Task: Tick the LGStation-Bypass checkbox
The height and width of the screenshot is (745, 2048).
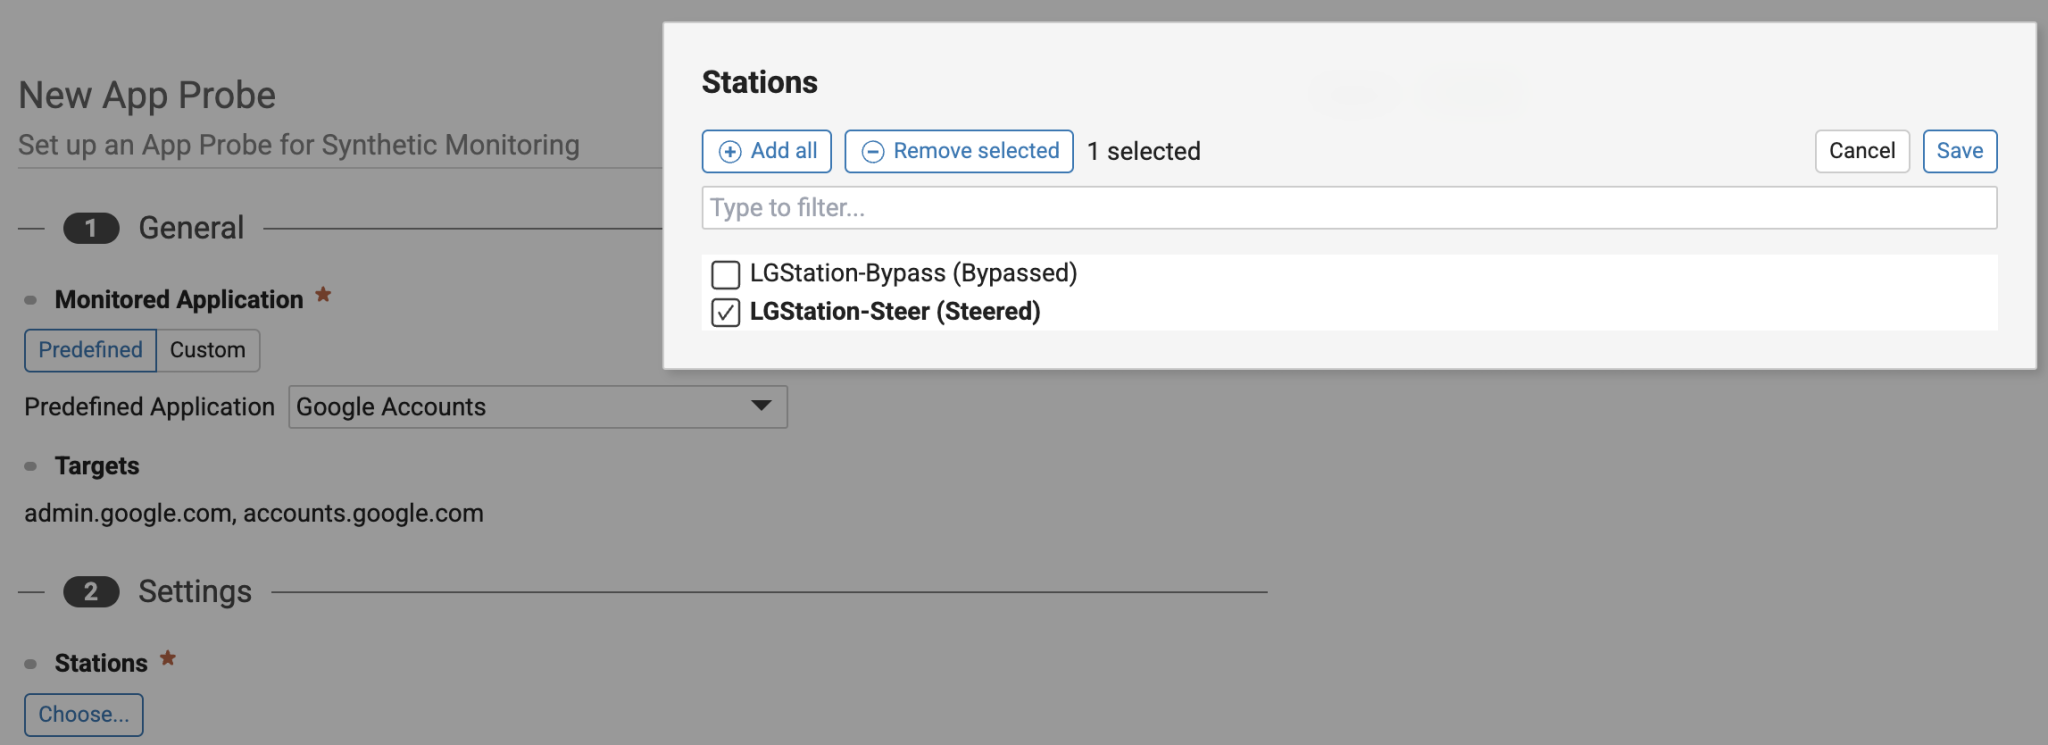Action: [725, 274]
